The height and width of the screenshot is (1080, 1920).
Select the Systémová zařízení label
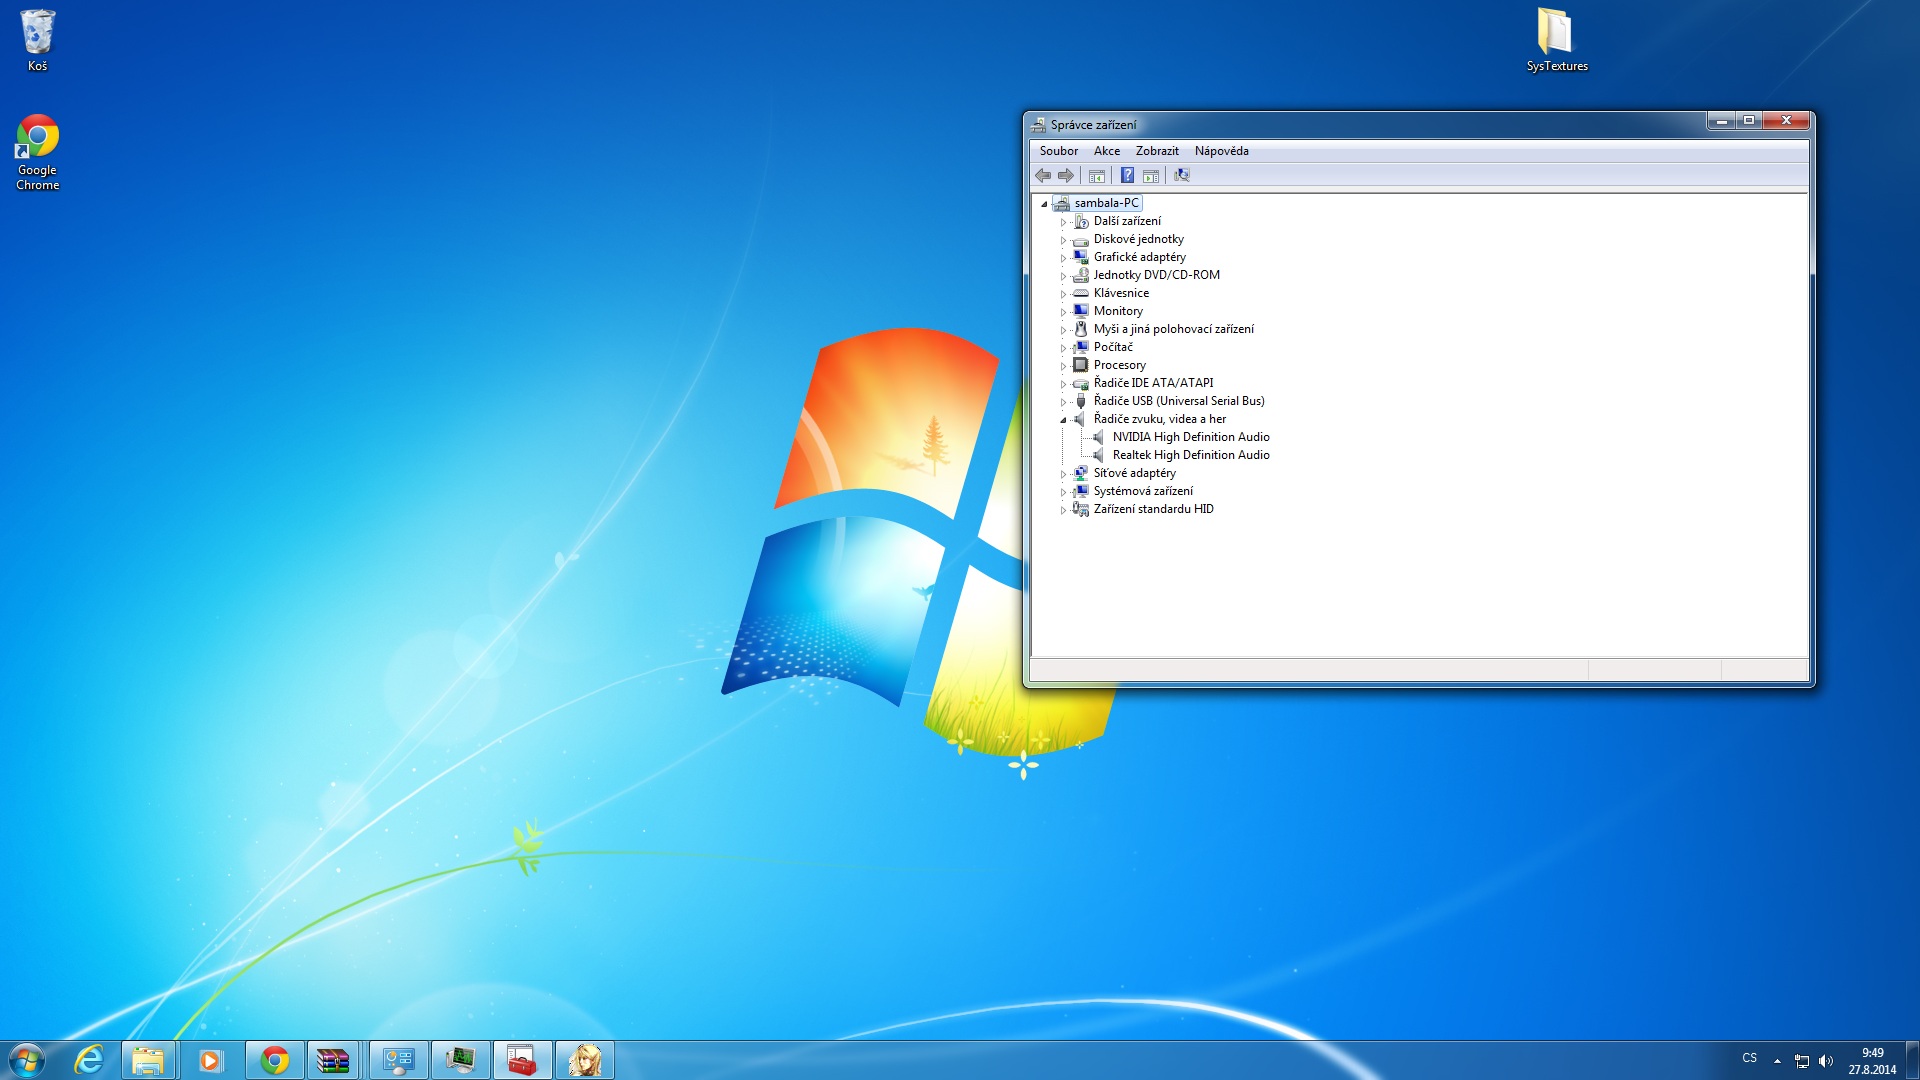[x=1143, y=491]
